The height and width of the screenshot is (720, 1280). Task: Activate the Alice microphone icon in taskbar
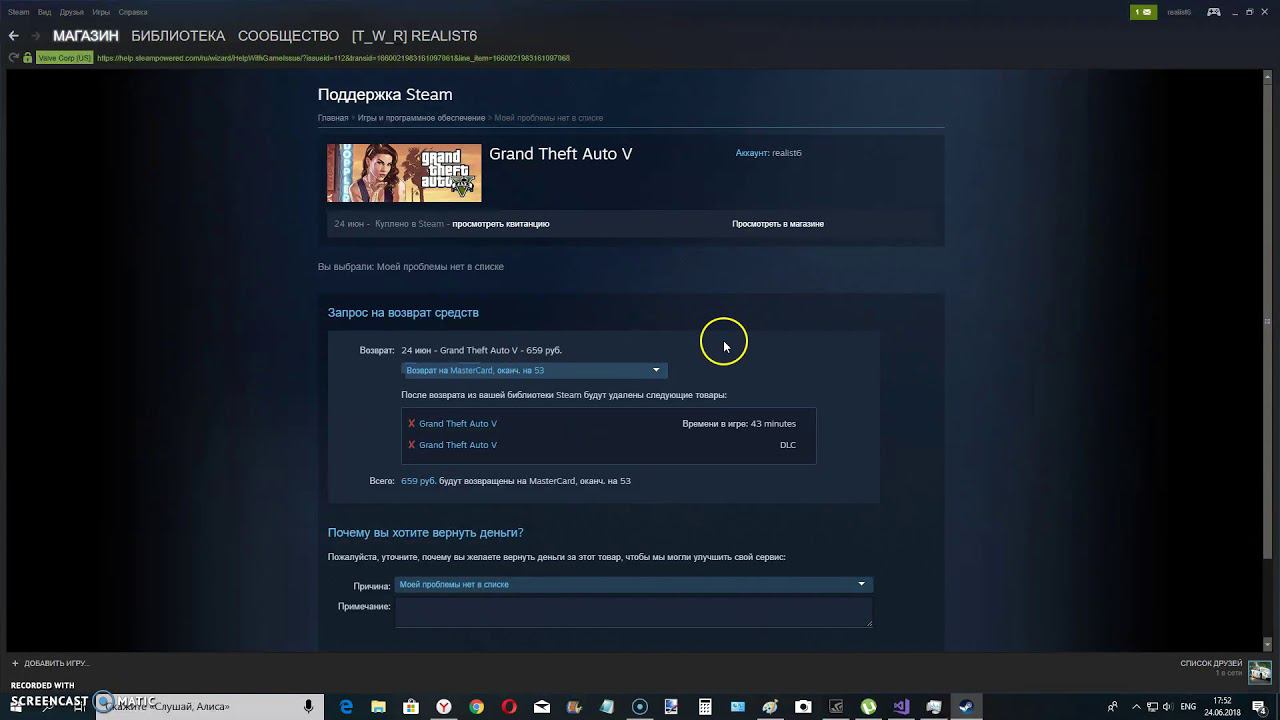(x=308, y=706)
